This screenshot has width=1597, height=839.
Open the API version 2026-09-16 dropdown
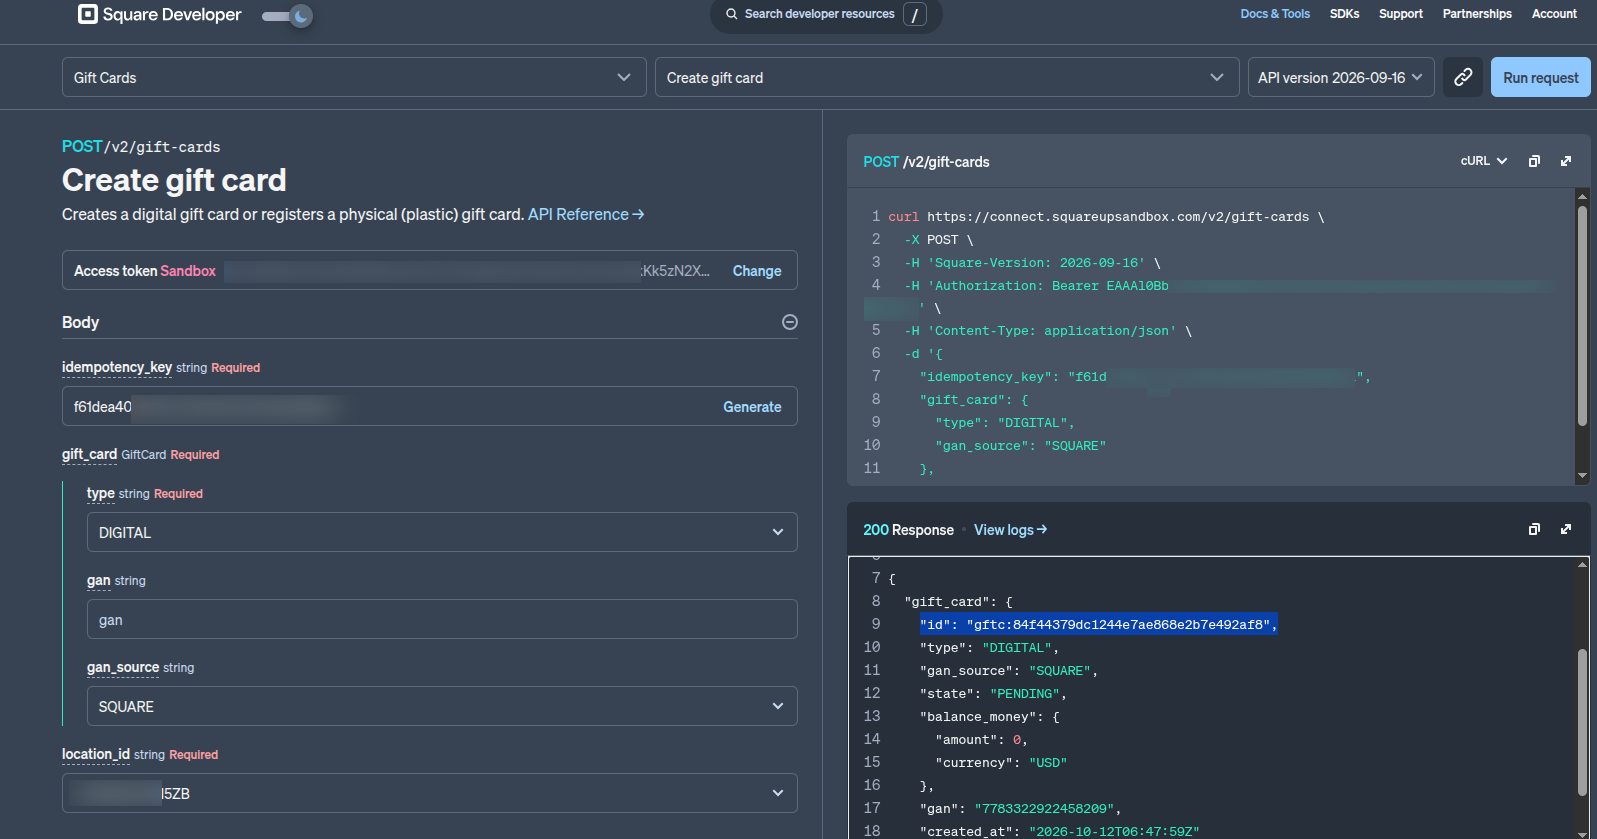[1341, 77]
